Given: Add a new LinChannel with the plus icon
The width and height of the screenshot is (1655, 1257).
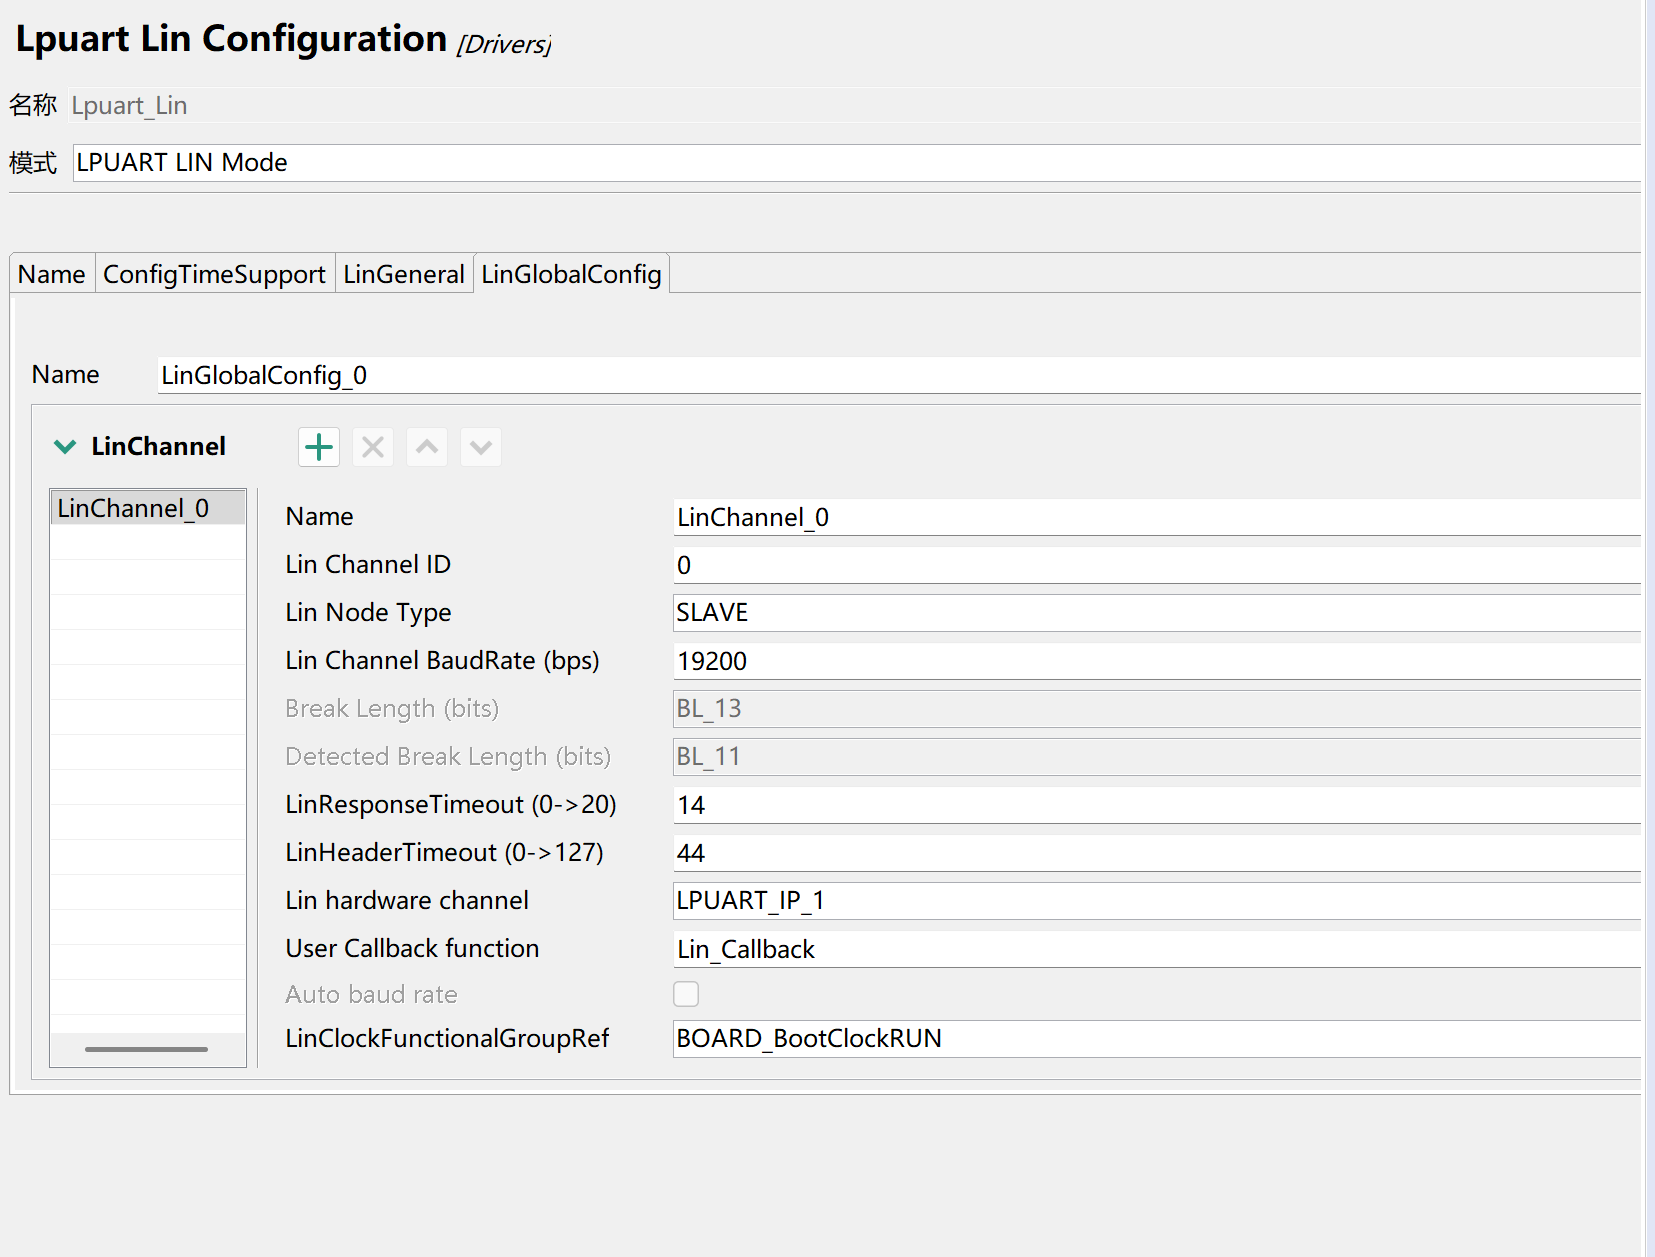Looking at the screenshot, I should click(x=319, y=447).
